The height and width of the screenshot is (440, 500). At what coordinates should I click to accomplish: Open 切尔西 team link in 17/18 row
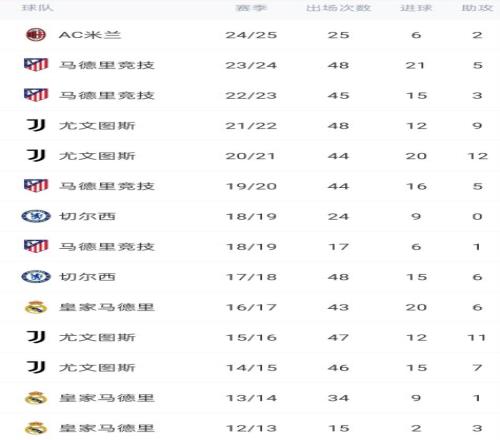(x=87, y=277)
